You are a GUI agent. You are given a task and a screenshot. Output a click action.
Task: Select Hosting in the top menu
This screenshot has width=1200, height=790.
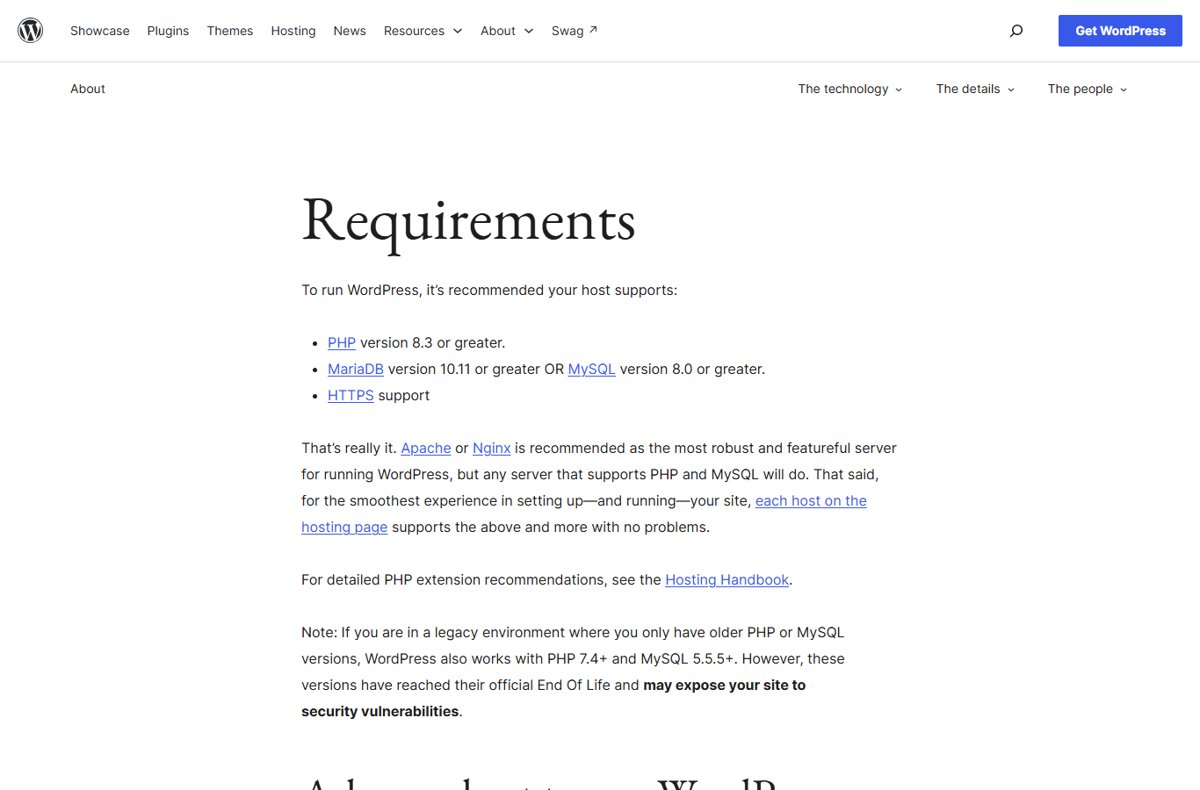293,31
